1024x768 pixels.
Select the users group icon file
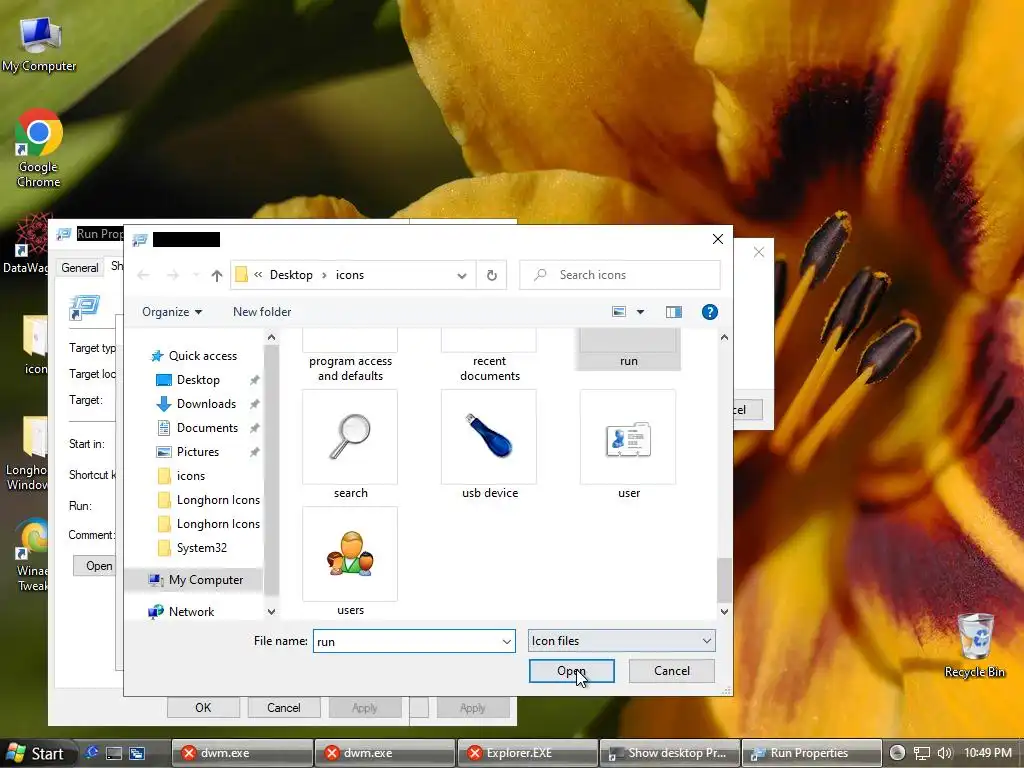(350, 562)
